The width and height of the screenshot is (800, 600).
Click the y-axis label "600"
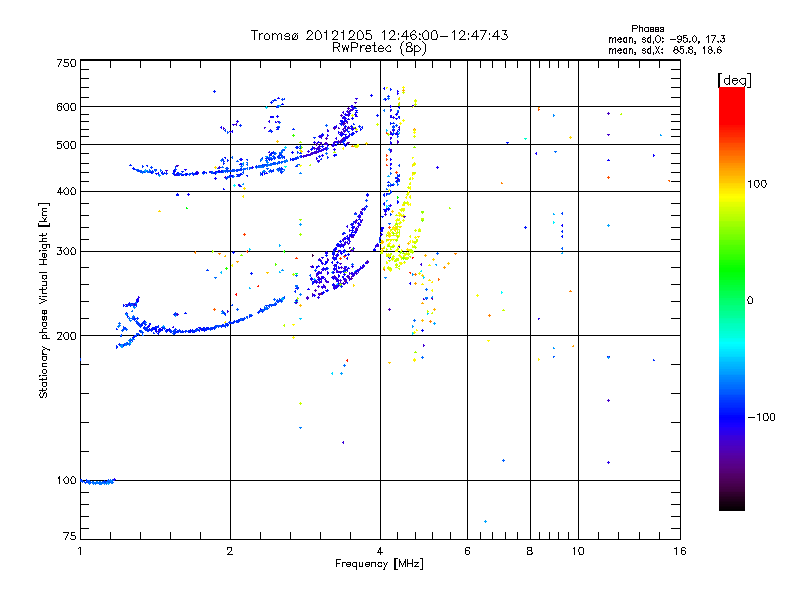click(x=66, y=107)
